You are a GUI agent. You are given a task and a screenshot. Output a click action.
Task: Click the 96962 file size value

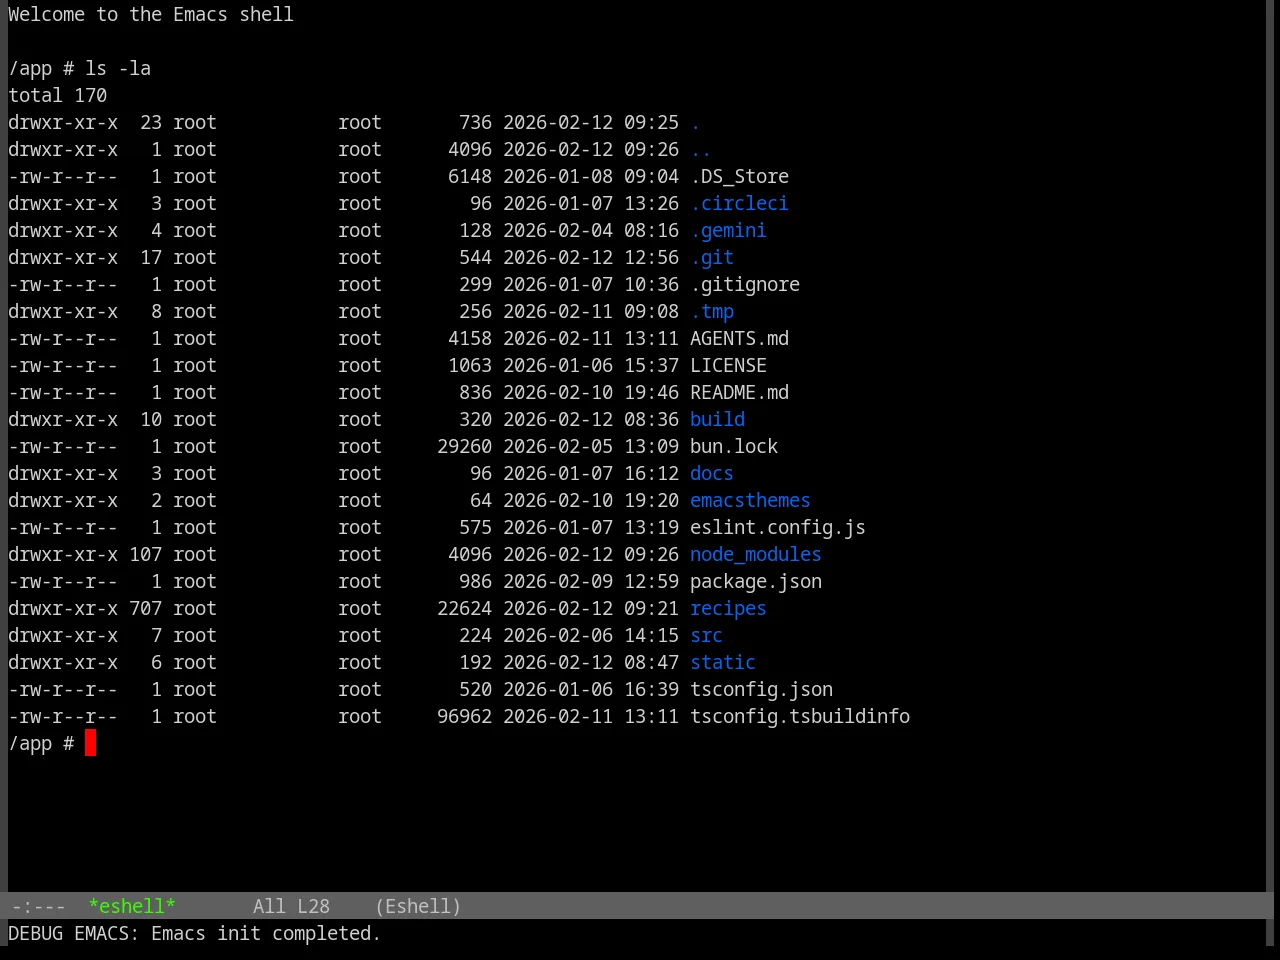point(464,716)
